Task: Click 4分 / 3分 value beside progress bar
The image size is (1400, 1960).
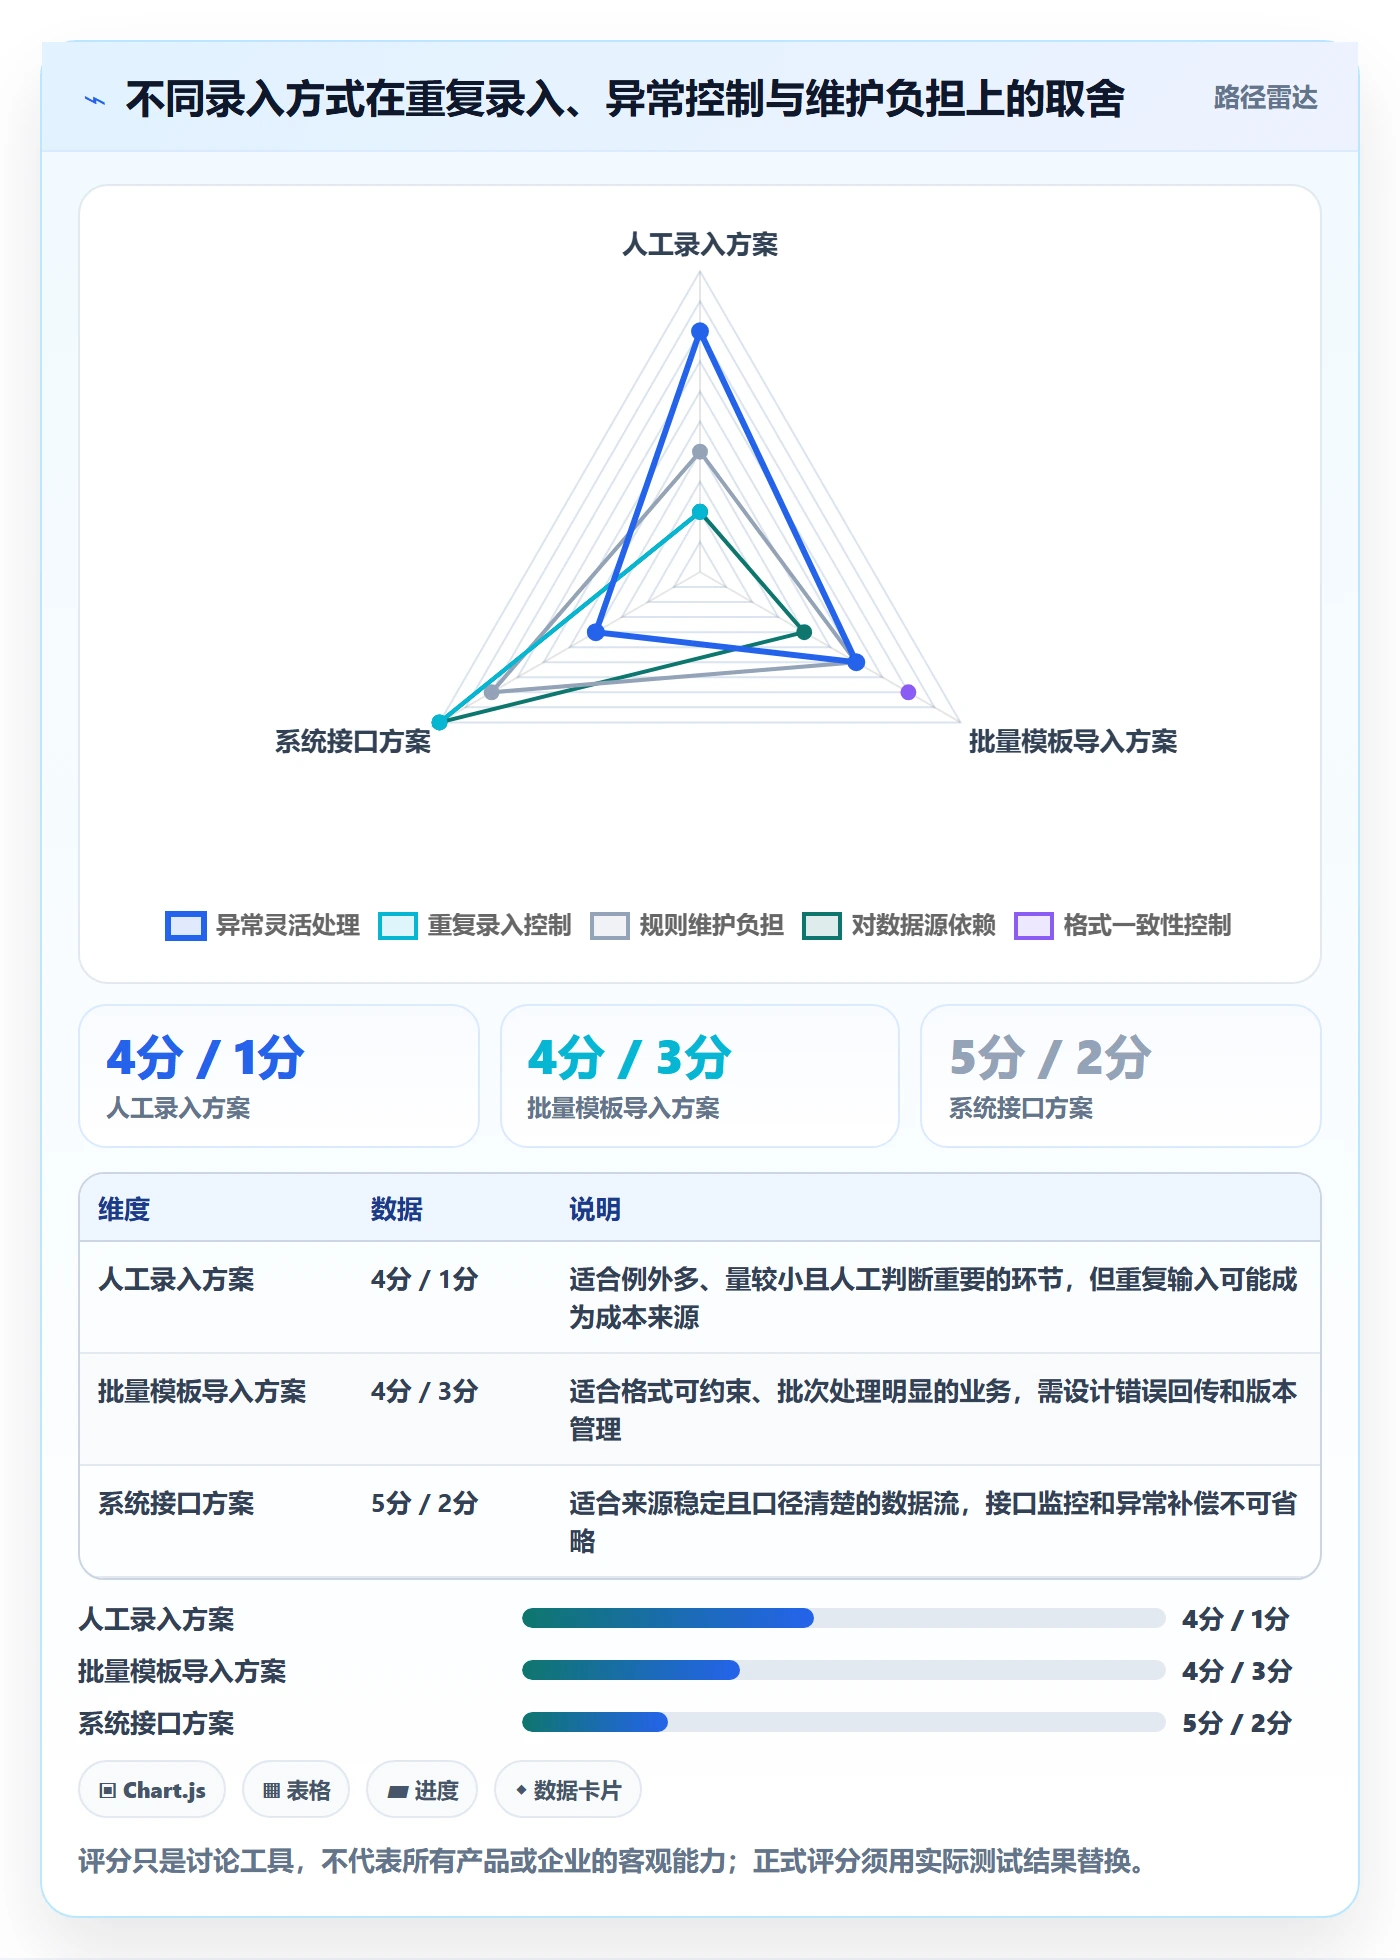Action: (1237, 1672)
